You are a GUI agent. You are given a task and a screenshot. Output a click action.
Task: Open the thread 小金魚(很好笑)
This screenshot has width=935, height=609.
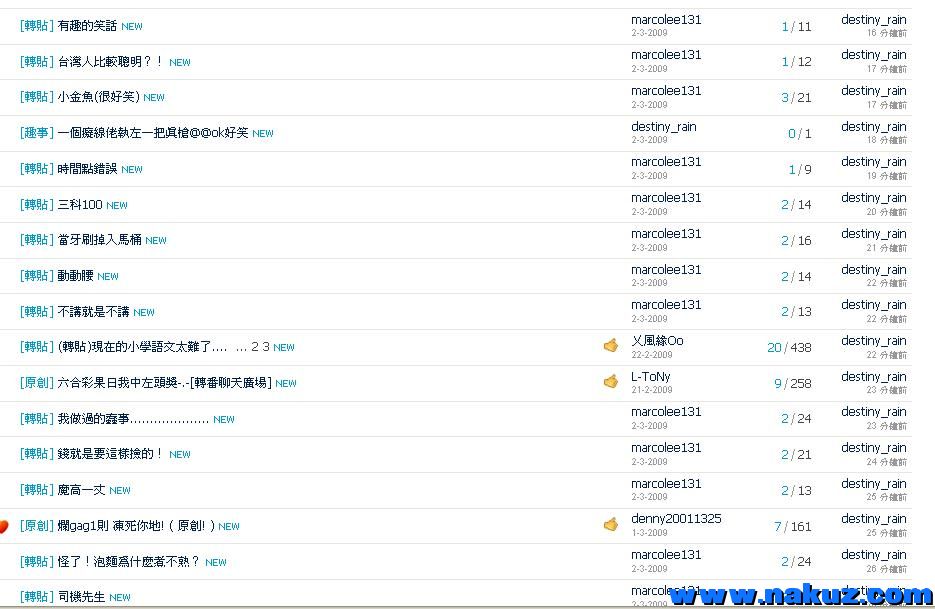[98, 97]
